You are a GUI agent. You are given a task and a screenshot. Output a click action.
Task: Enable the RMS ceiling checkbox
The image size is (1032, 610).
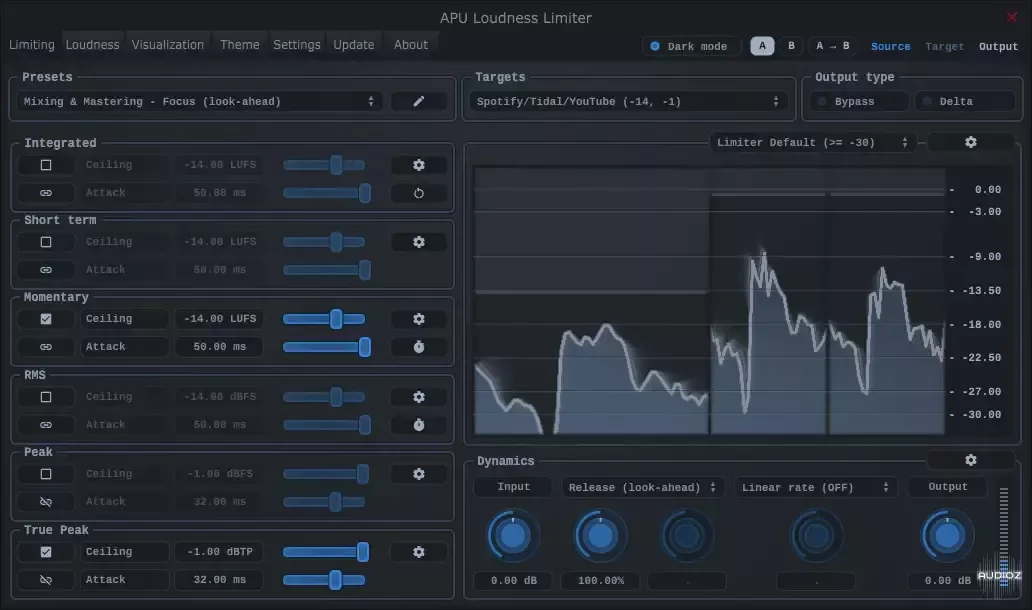tap(45, 397)
